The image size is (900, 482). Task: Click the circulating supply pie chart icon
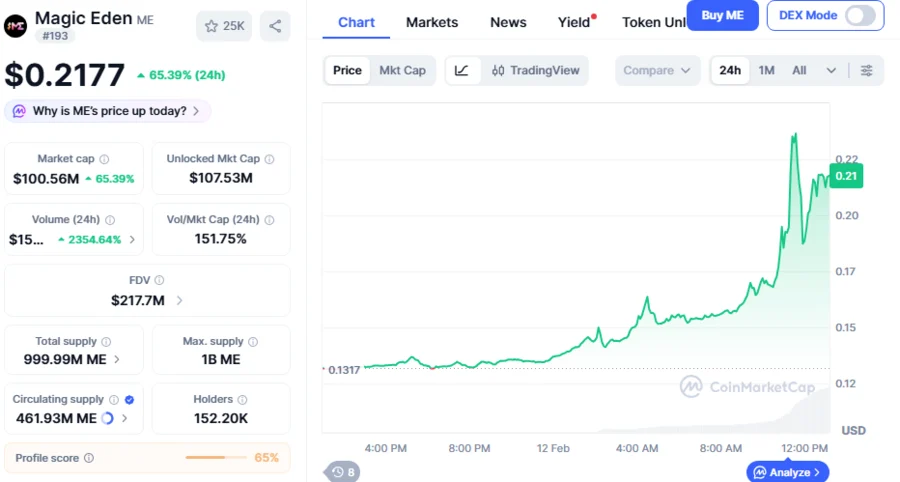click(x=108, y=418)
